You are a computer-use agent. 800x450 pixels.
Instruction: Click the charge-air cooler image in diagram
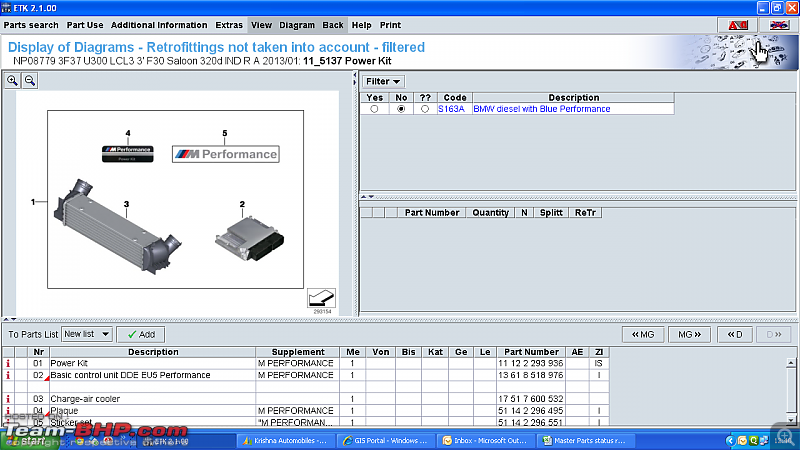click(117, 227)
